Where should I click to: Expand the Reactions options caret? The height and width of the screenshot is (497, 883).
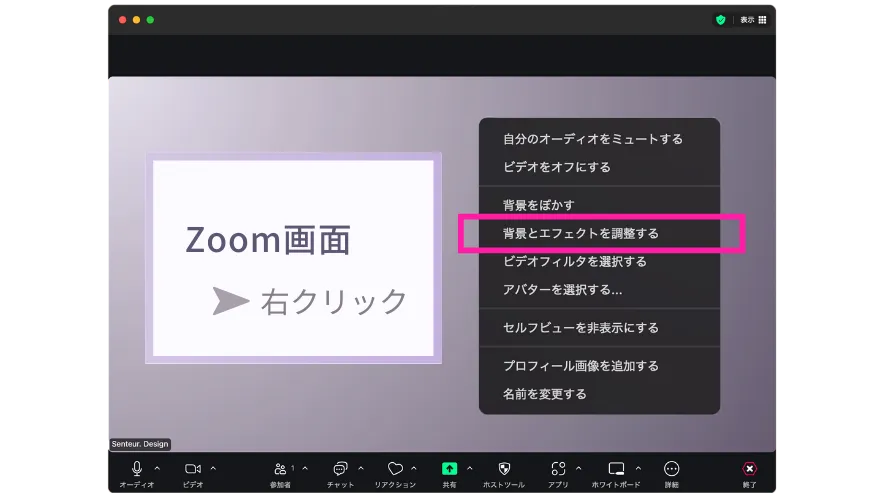coord(414,468)
